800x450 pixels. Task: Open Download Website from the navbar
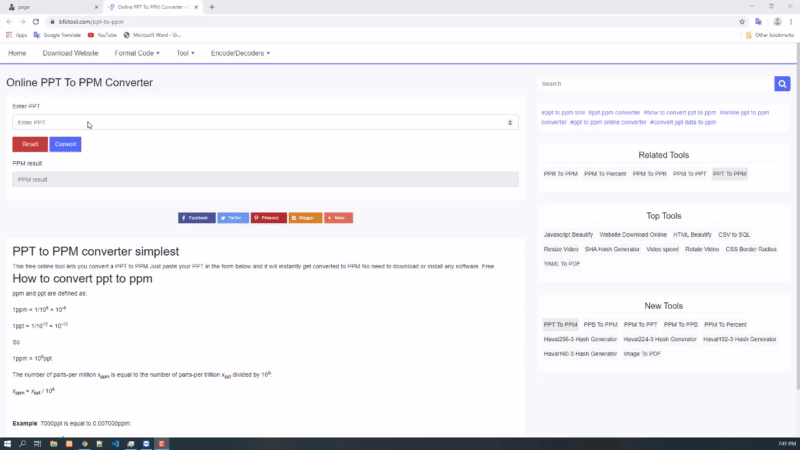[70, 52]
